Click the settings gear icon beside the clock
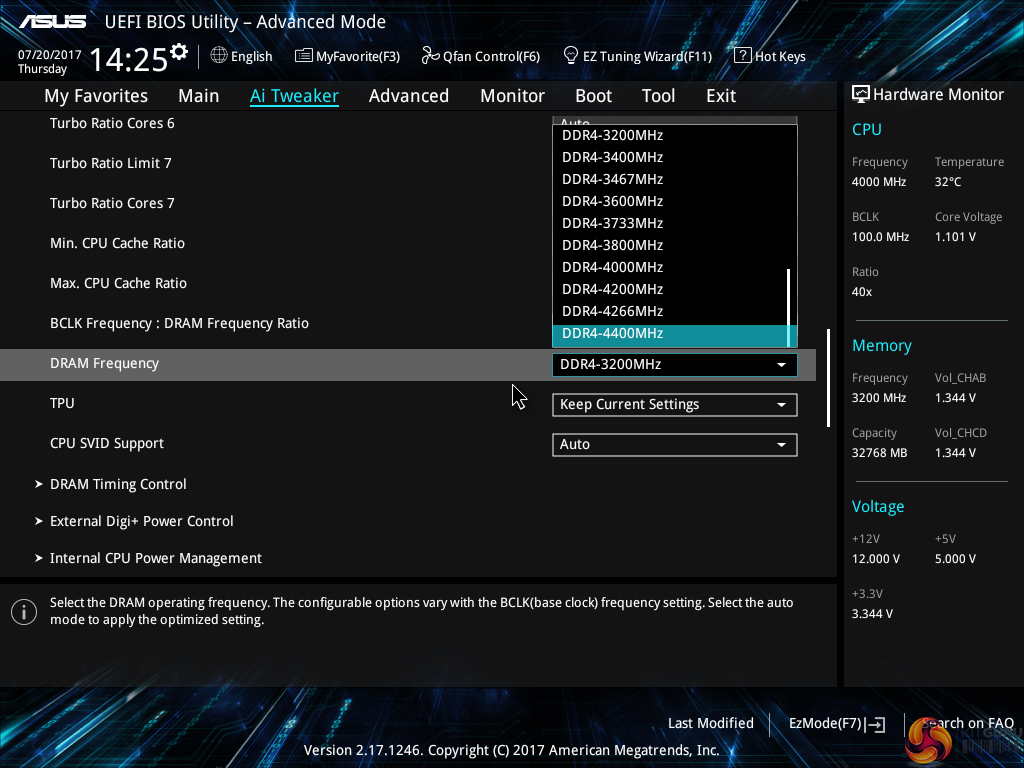The height and width of the screenshot is (768, 1024). (179, 52)
